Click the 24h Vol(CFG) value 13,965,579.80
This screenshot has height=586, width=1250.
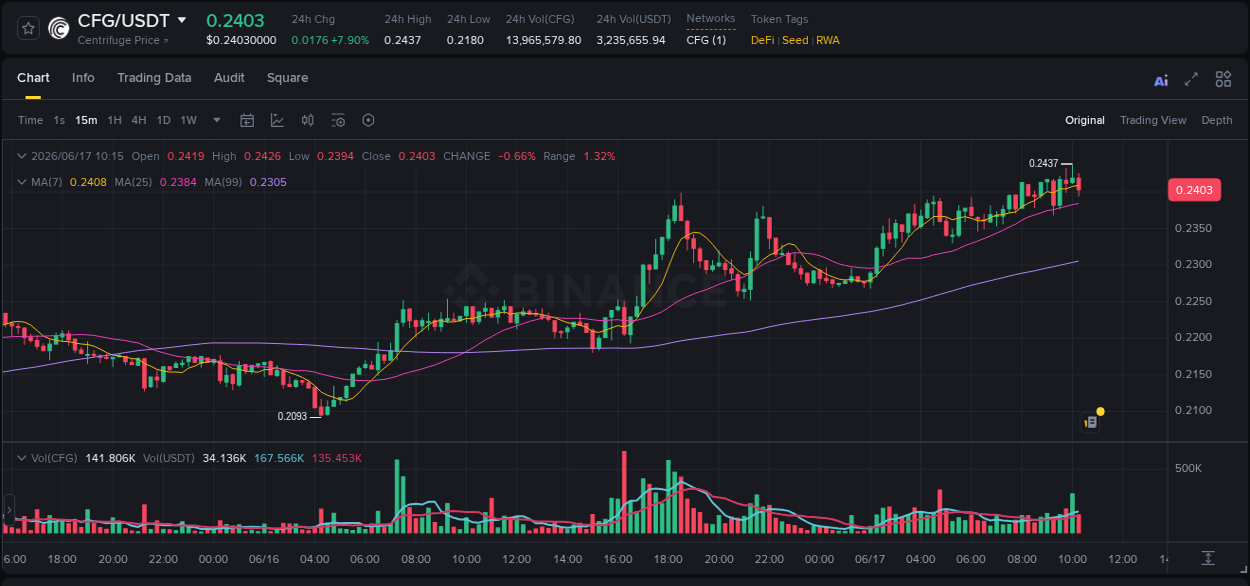543,40
